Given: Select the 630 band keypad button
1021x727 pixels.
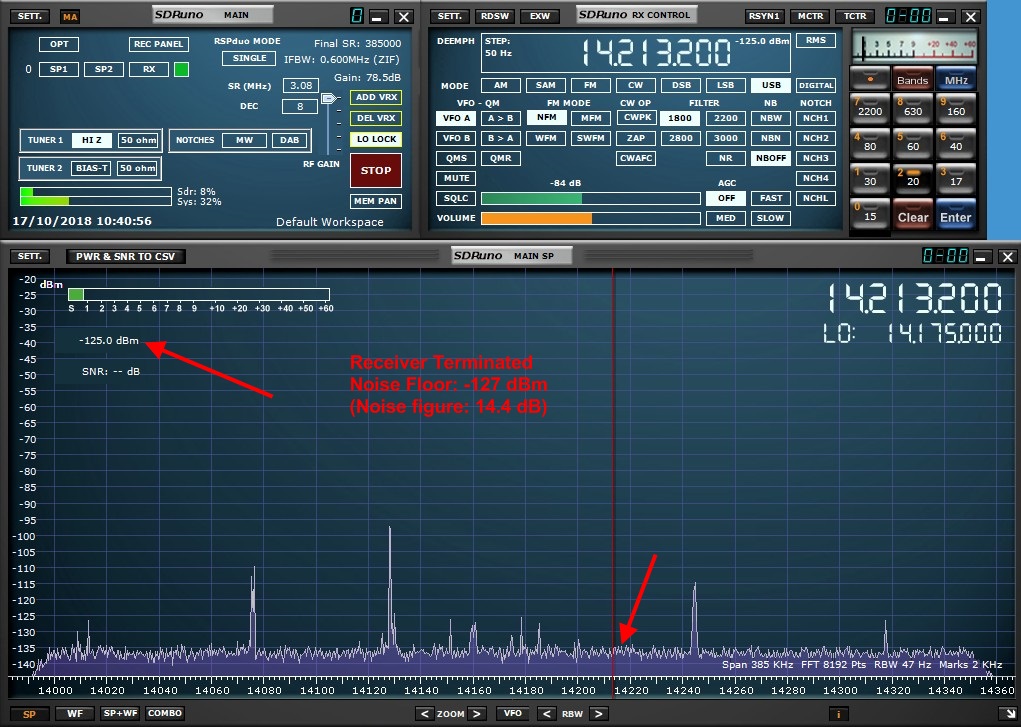Looking at the screenshot, I should [x=913, y=109].
